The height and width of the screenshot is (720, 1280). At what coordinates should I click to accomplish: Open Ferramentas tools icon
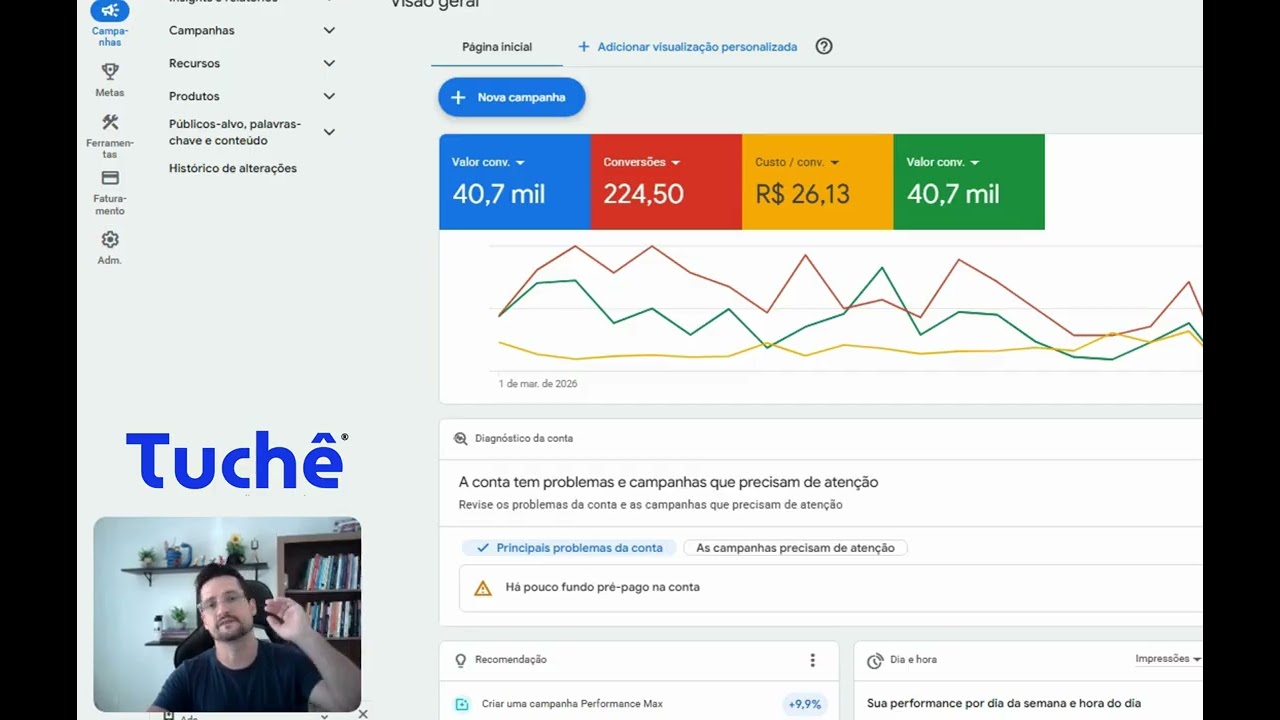point(110,122)
